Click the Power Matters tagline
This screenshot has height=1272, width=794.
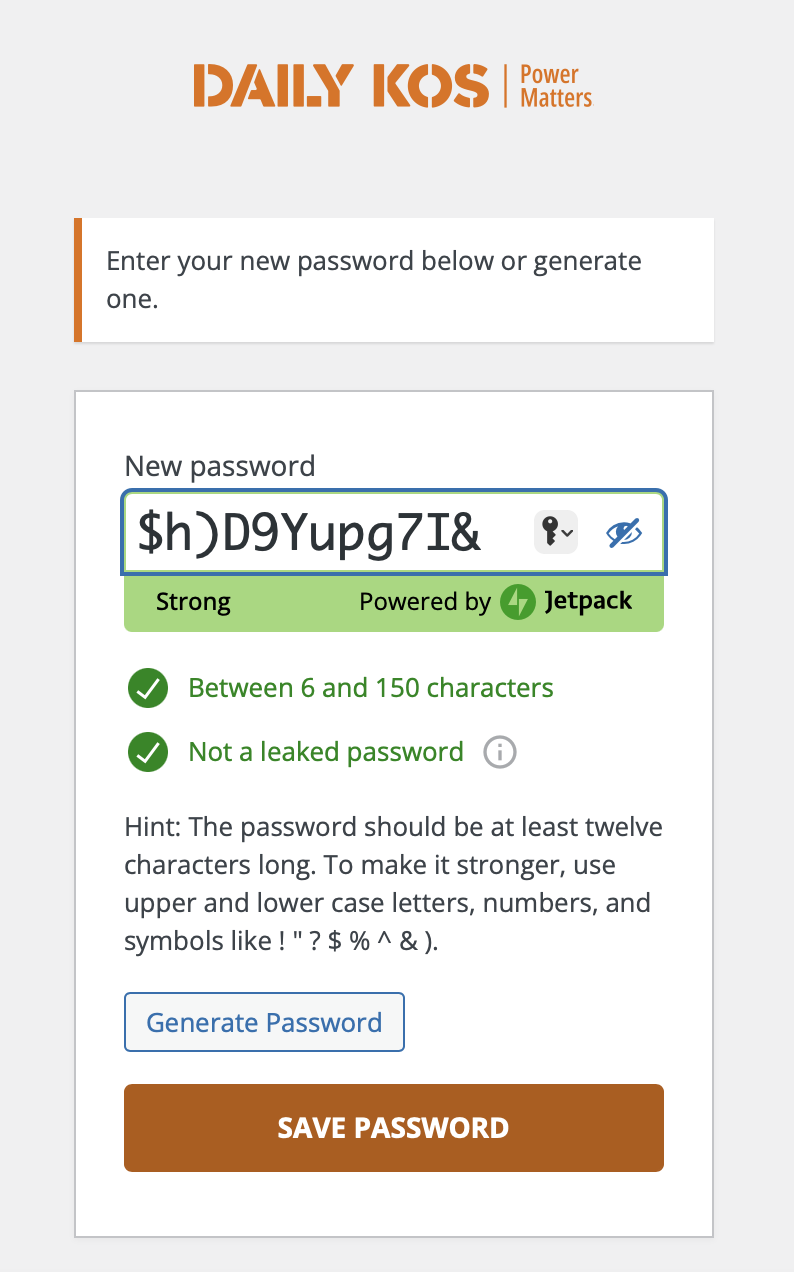[556, 86]
